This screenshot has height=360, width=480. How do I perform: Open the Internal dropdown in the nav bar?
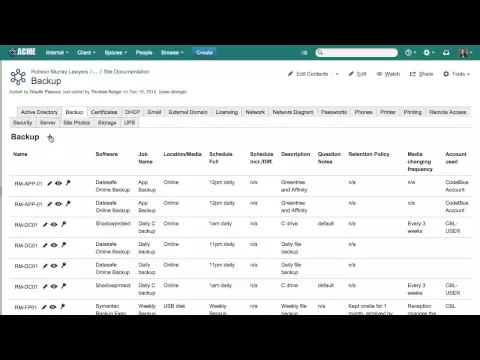point(57,53)
